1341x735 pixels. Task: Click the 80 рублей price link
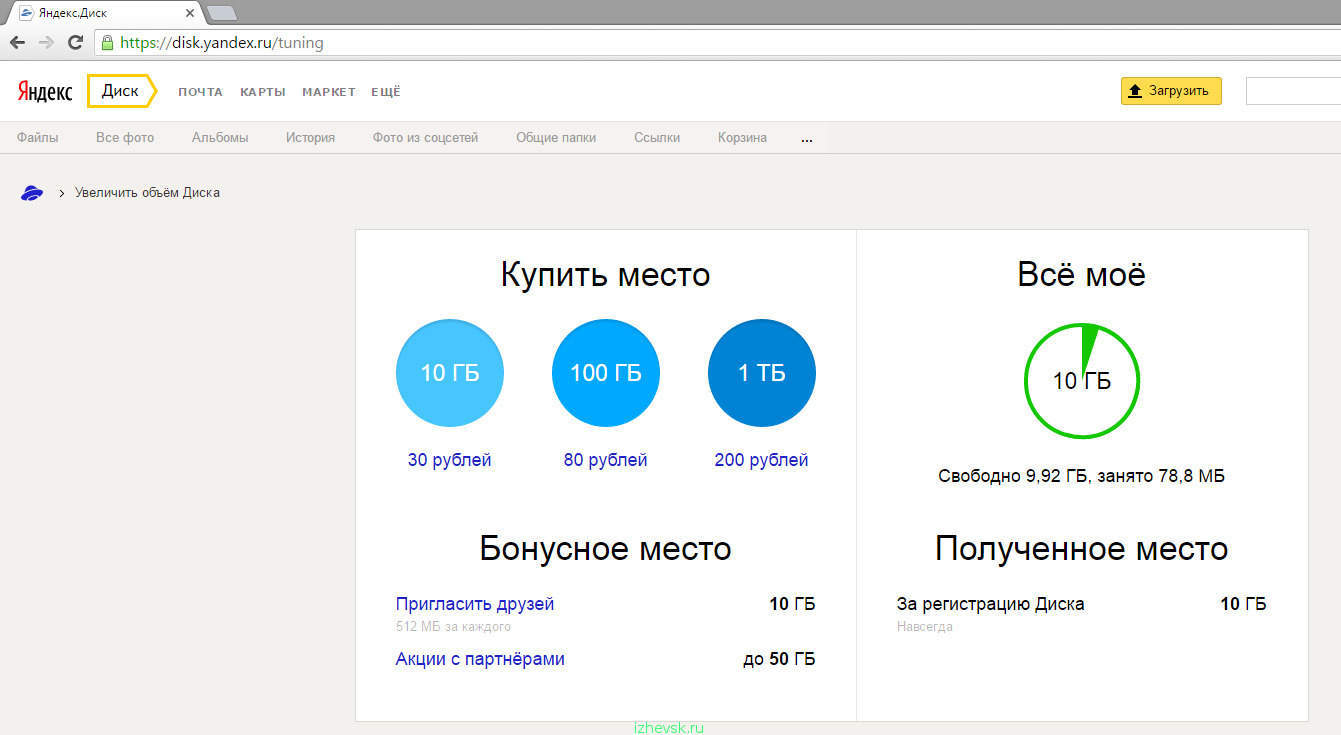pyautogui.click(x=606, y=460)
